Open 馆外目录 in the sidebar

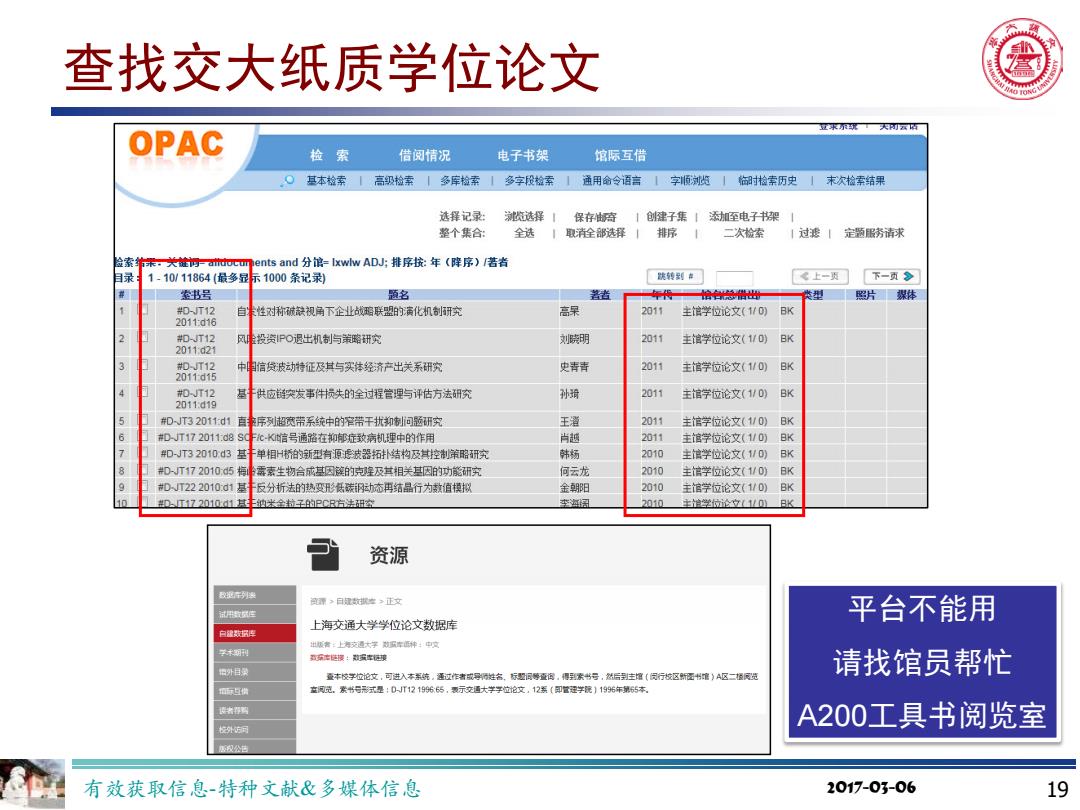tap(255, 672)
